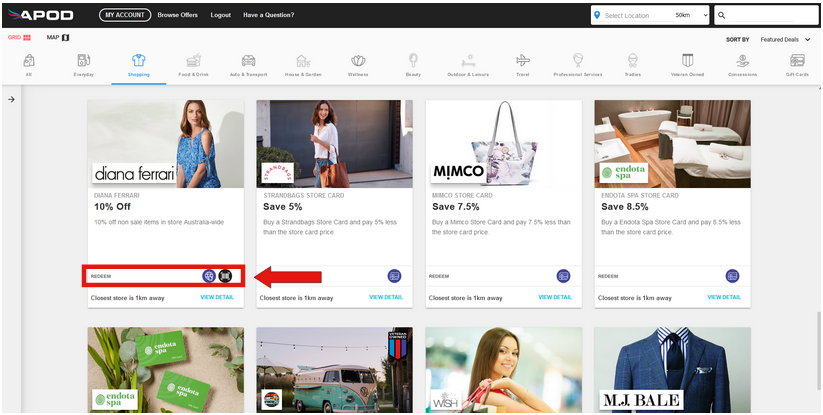This screenshot has width=823, height=415.
Task: Click the Select Location field
Action: click(x=637, y=15)
